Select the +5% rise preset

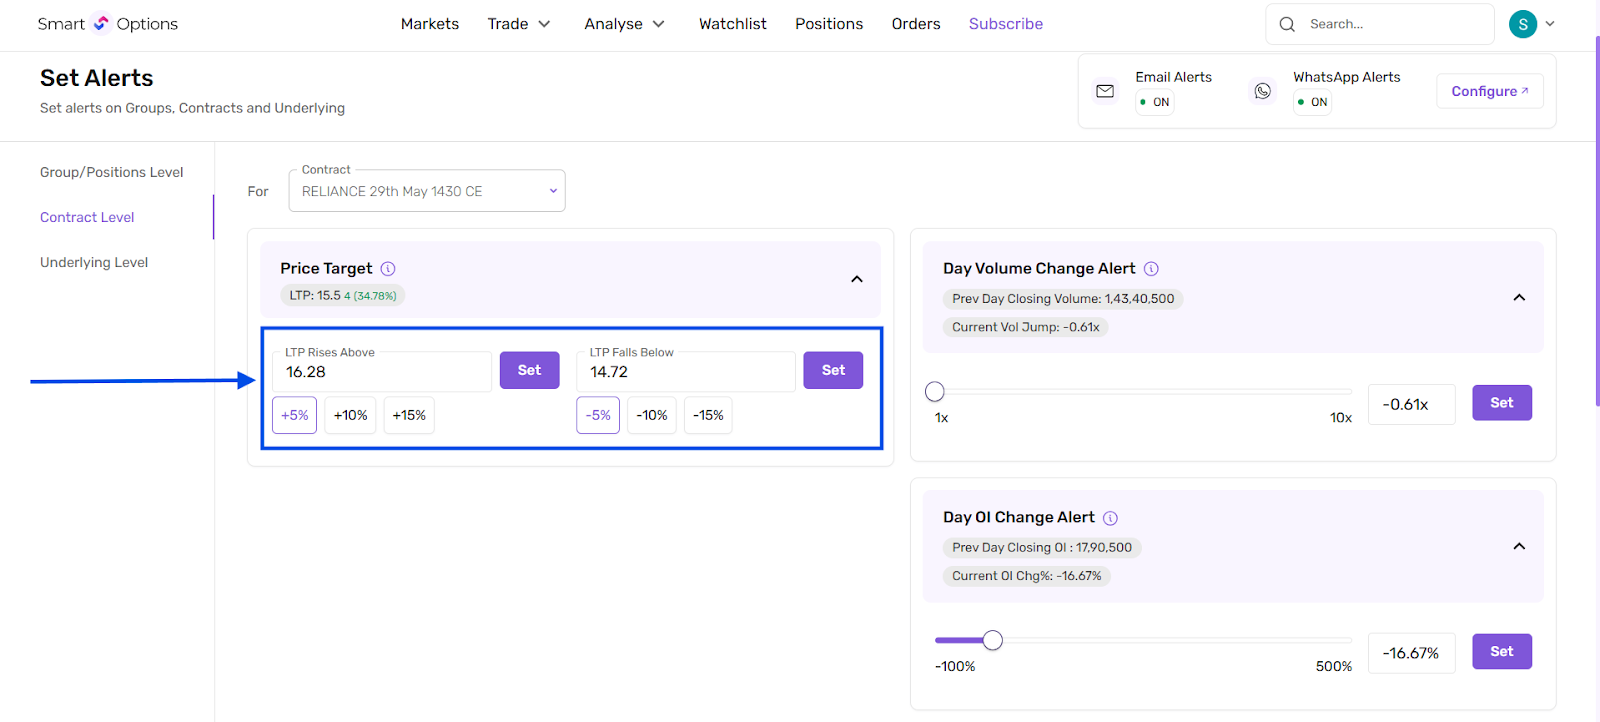[x=295, y=415]
